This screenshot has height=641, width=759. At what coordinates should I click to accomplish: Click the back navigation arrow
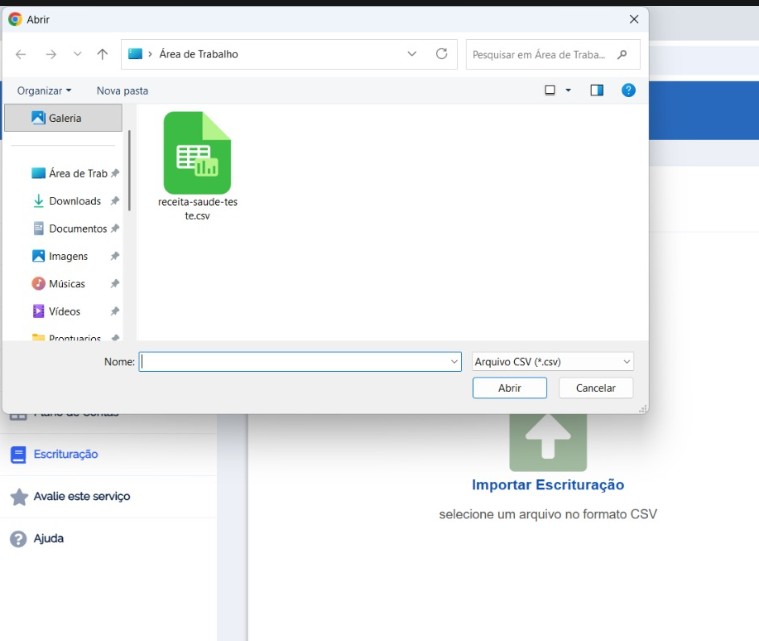[21, 54]
